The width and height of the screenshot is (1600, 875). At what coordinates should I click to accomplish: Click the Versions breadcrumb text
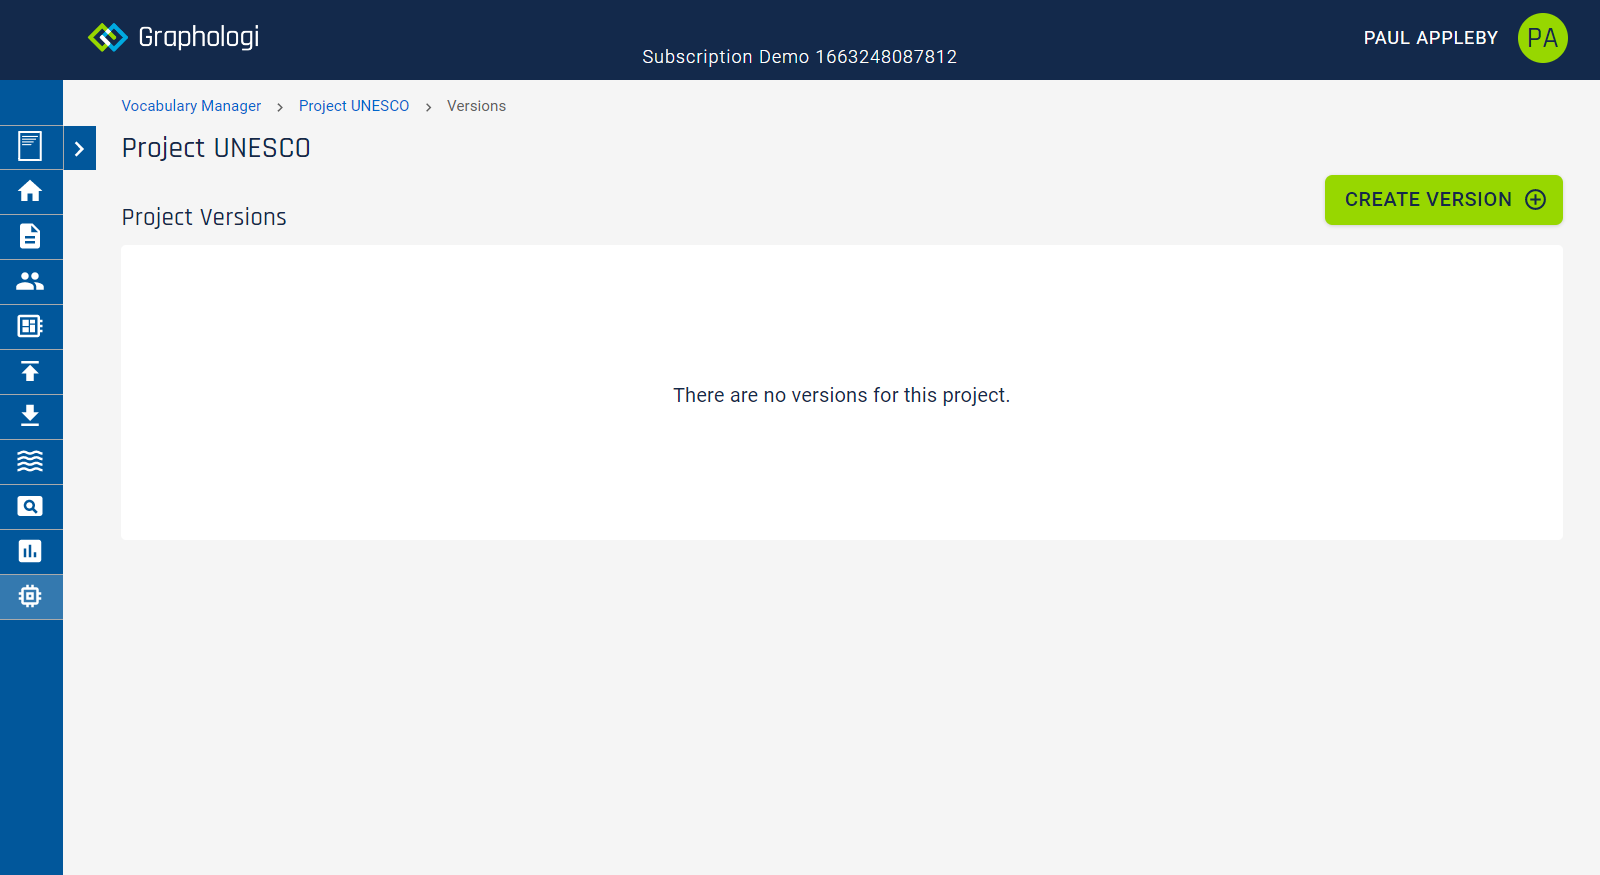point(476,106)
